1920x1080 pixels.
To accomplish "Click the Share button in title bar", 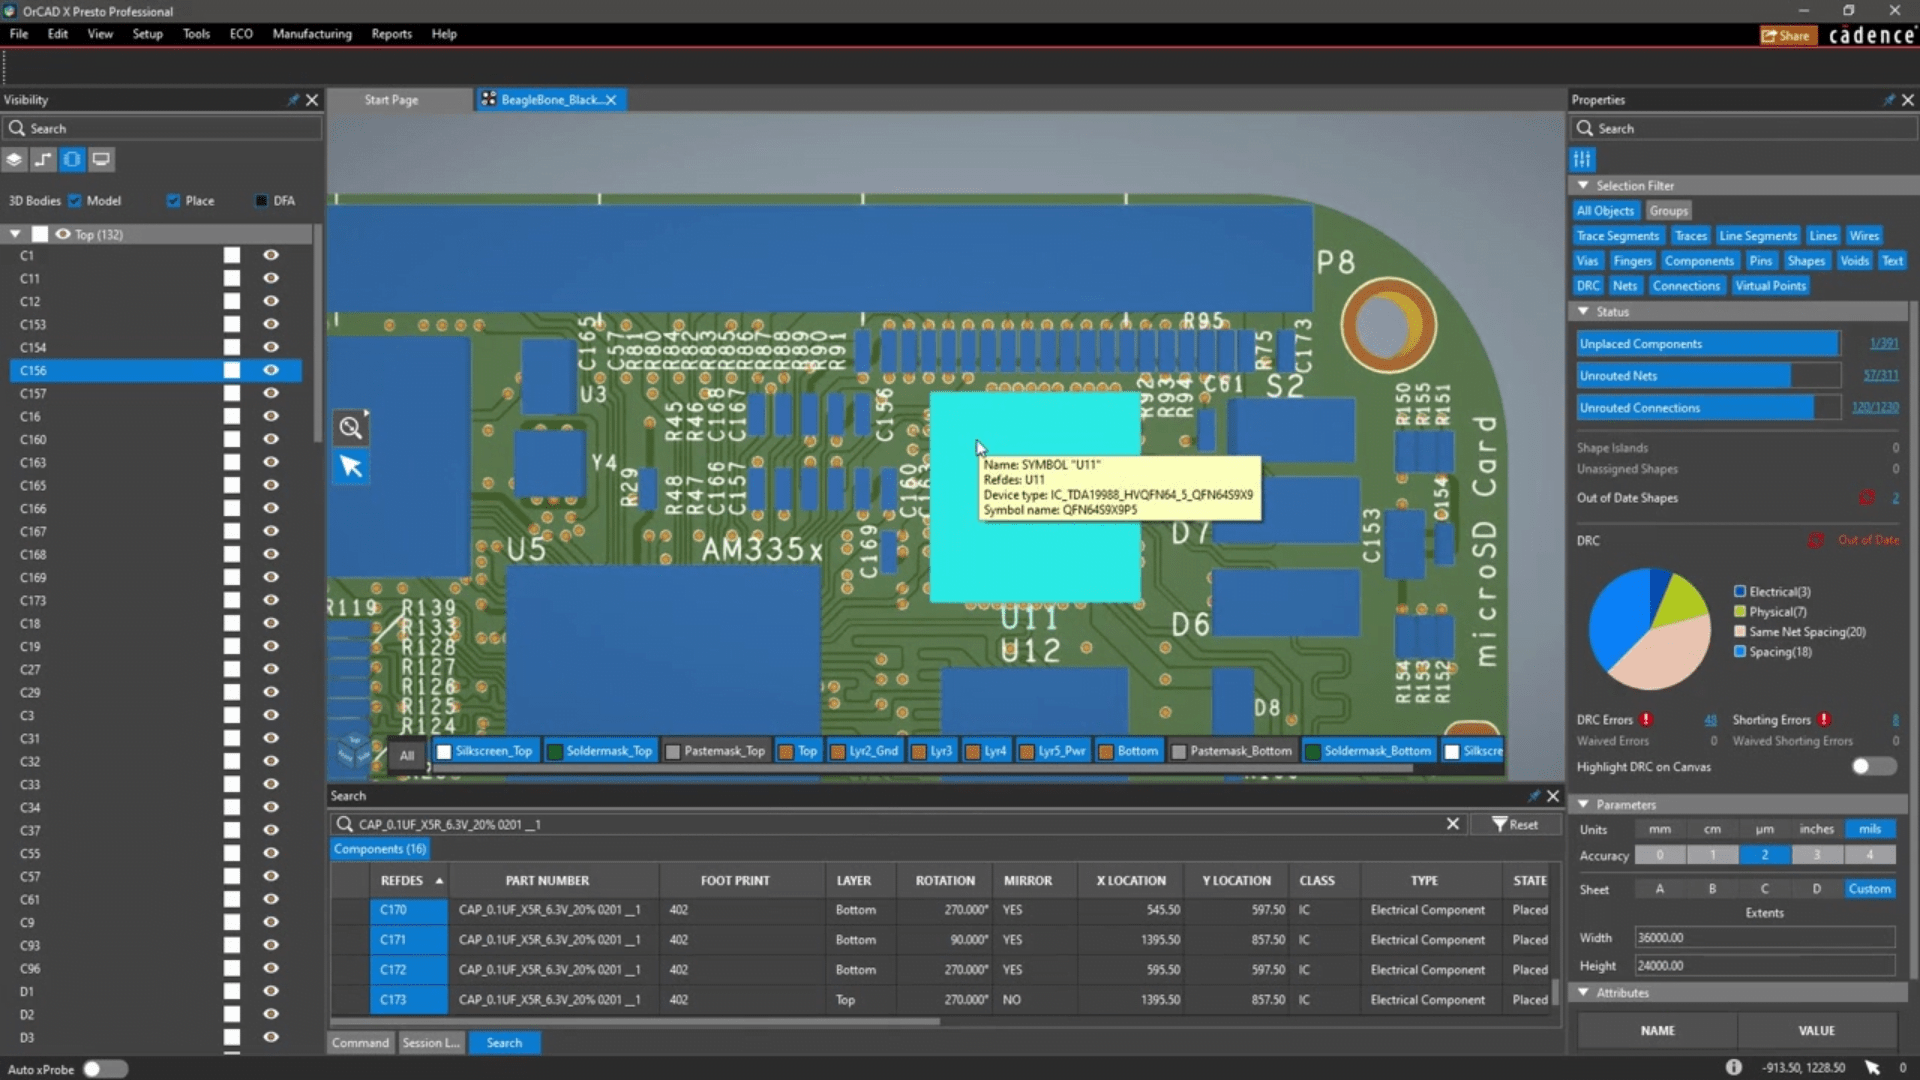I will click(x=1787, y=36).
